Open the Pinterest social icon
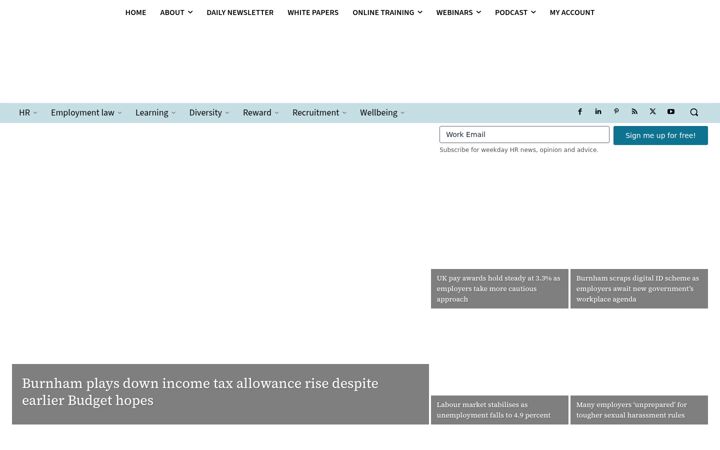 [x=616, y=112]
